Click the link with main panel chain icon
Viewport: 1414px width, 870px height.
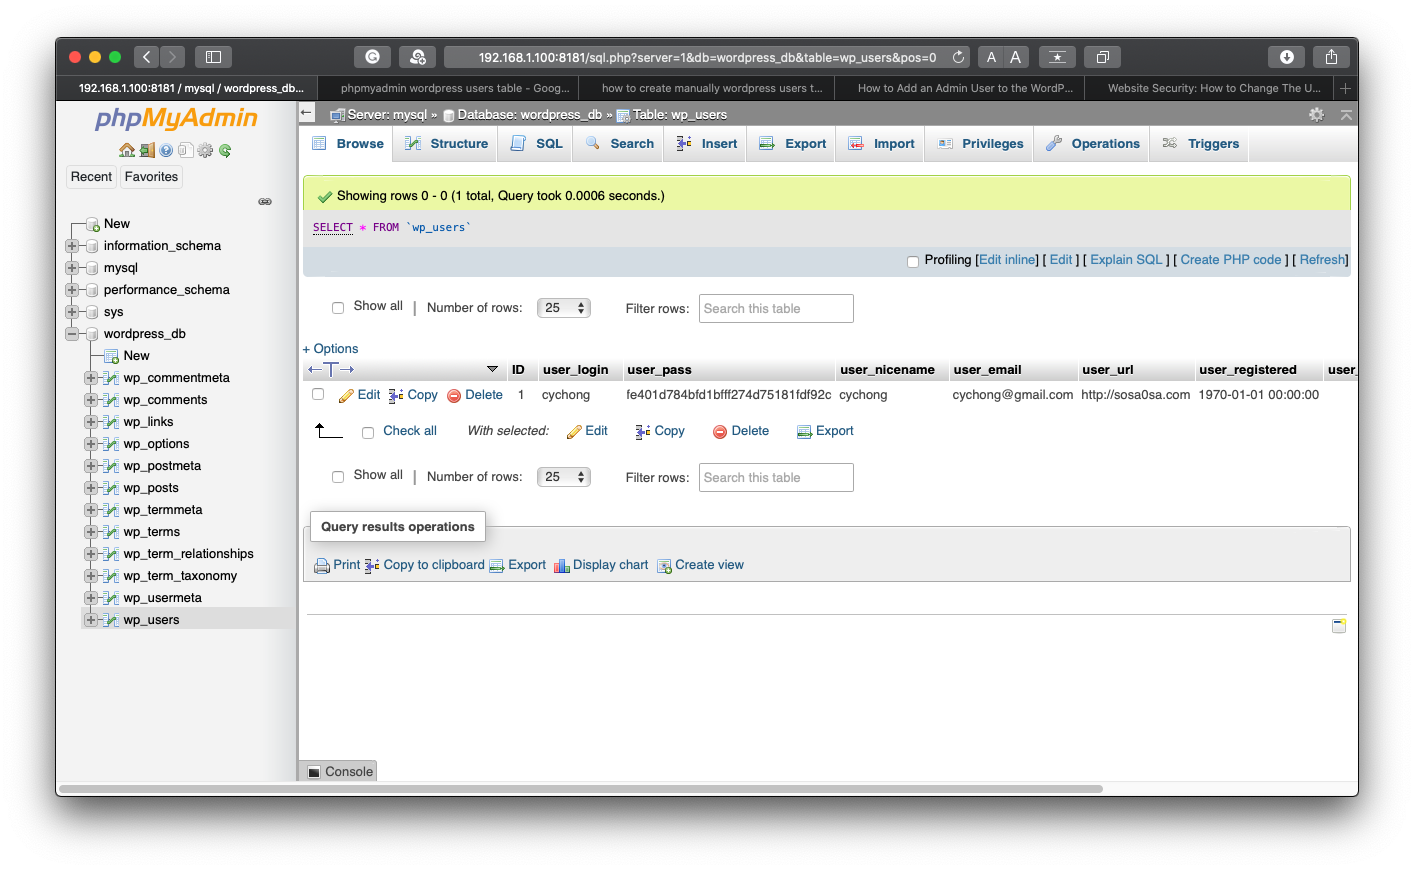click(265, 201)
